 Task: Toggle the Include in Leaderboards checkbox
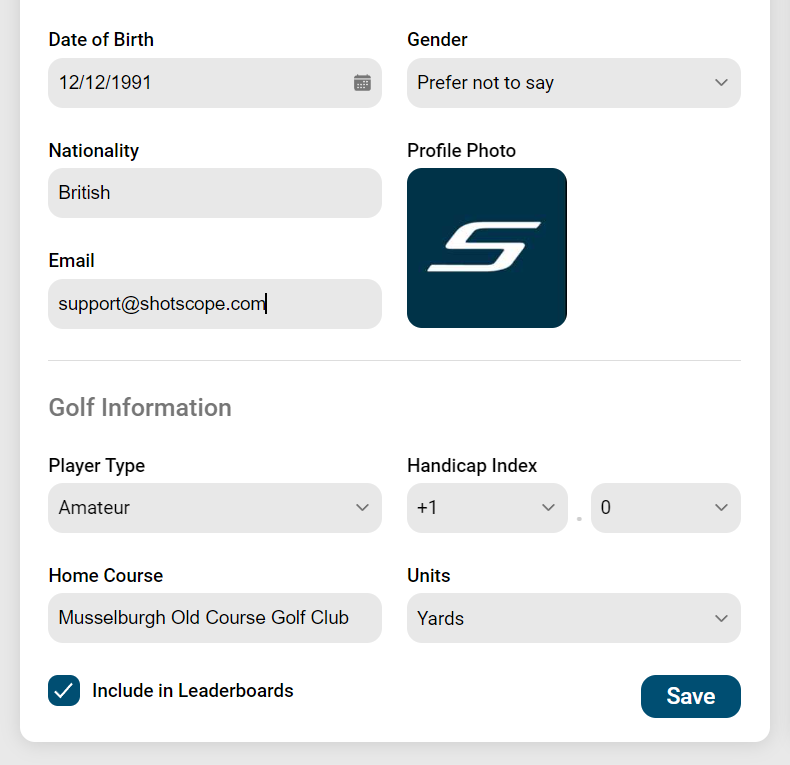(64, 690)
